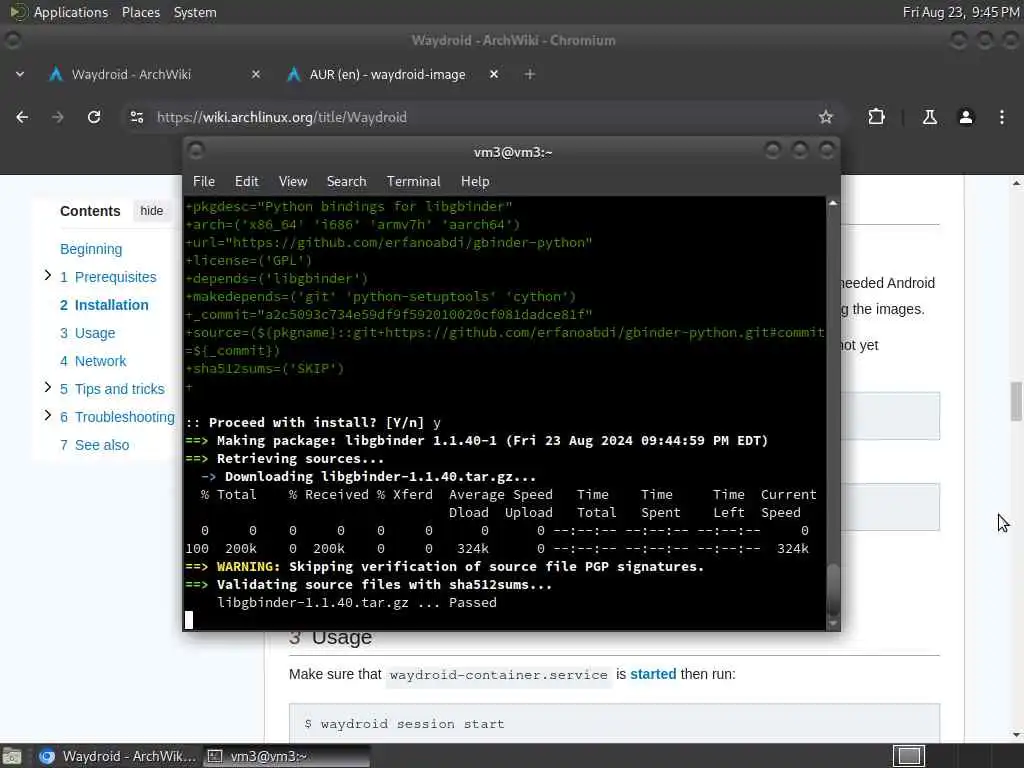The image size is (1024, 768).
Task: Click the page scrollbar down arrow
Action: pos(1016,735)
